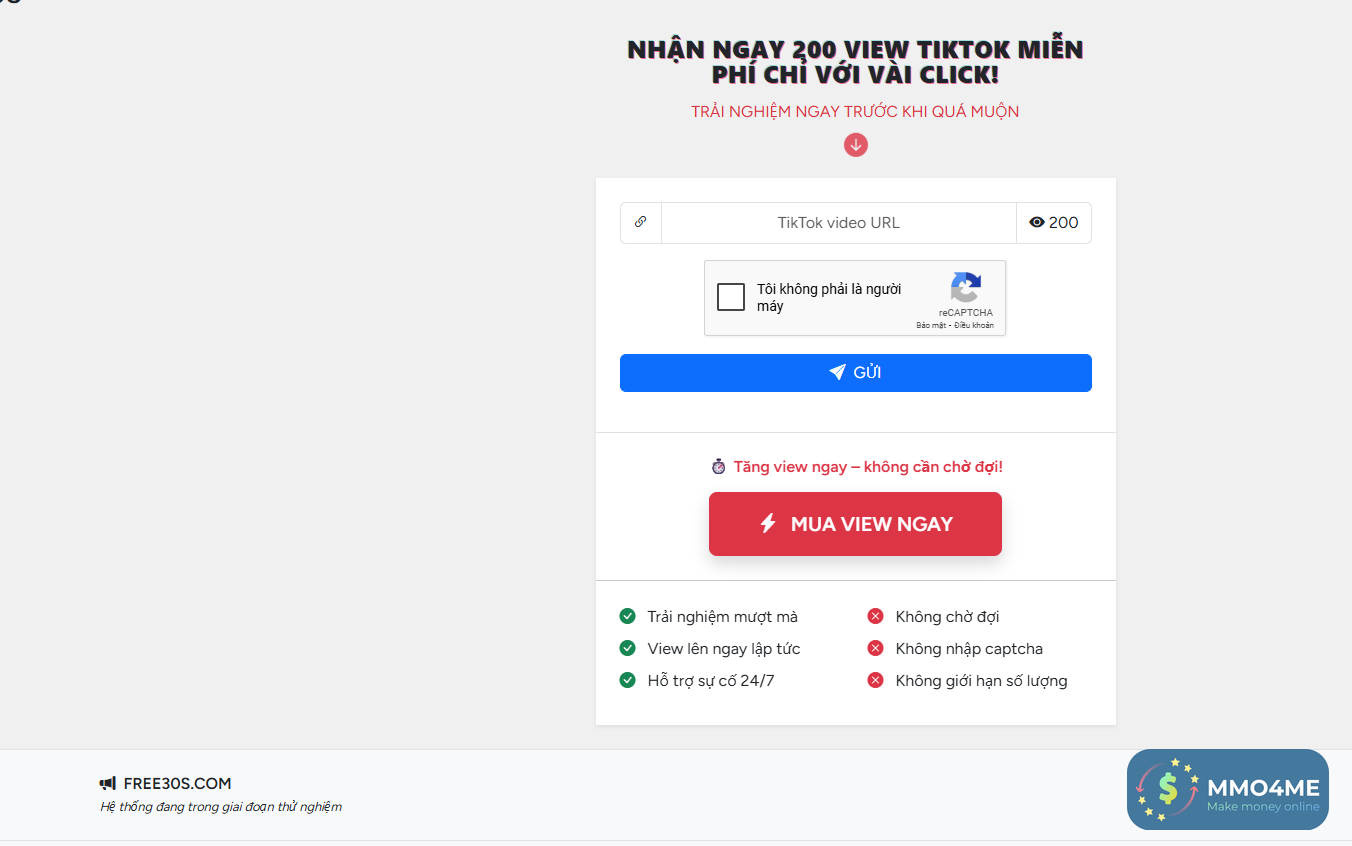Click the red X beside "Không chờ đợi"
Viewport: 1352px width, 846px height.
click(876, 616)
